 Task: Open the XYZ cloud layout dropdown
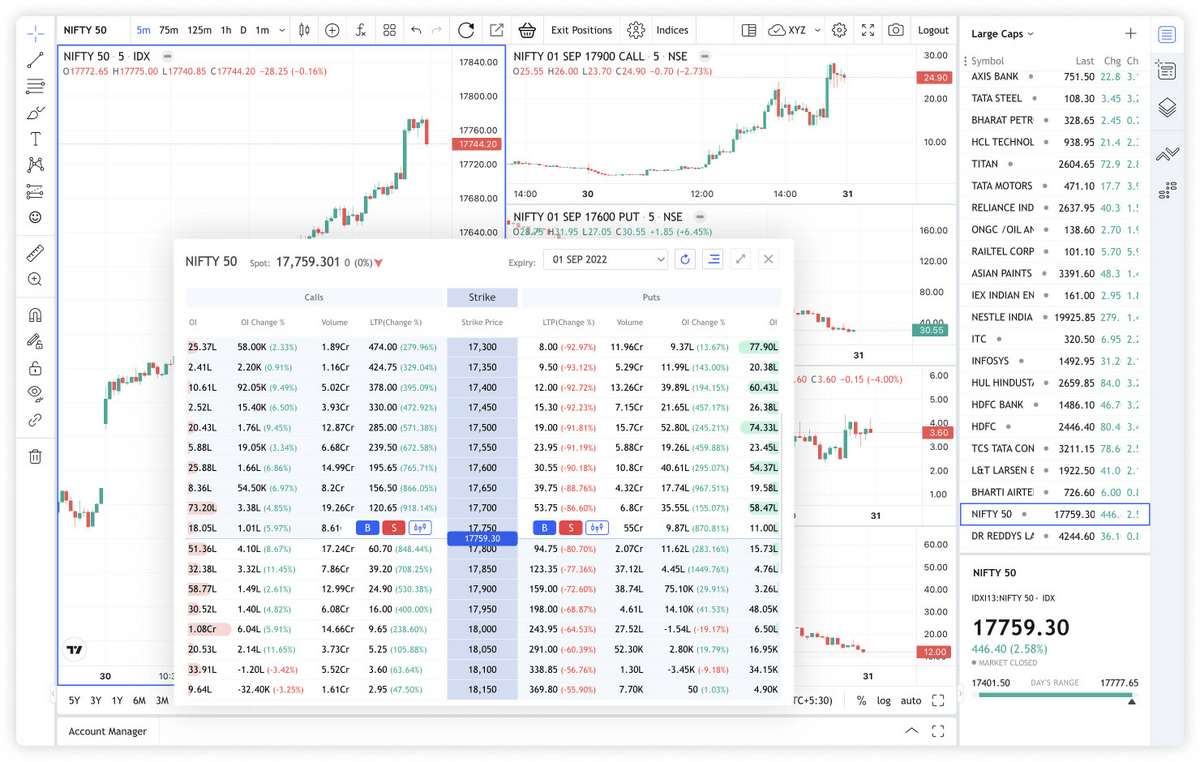coord(795,30)
